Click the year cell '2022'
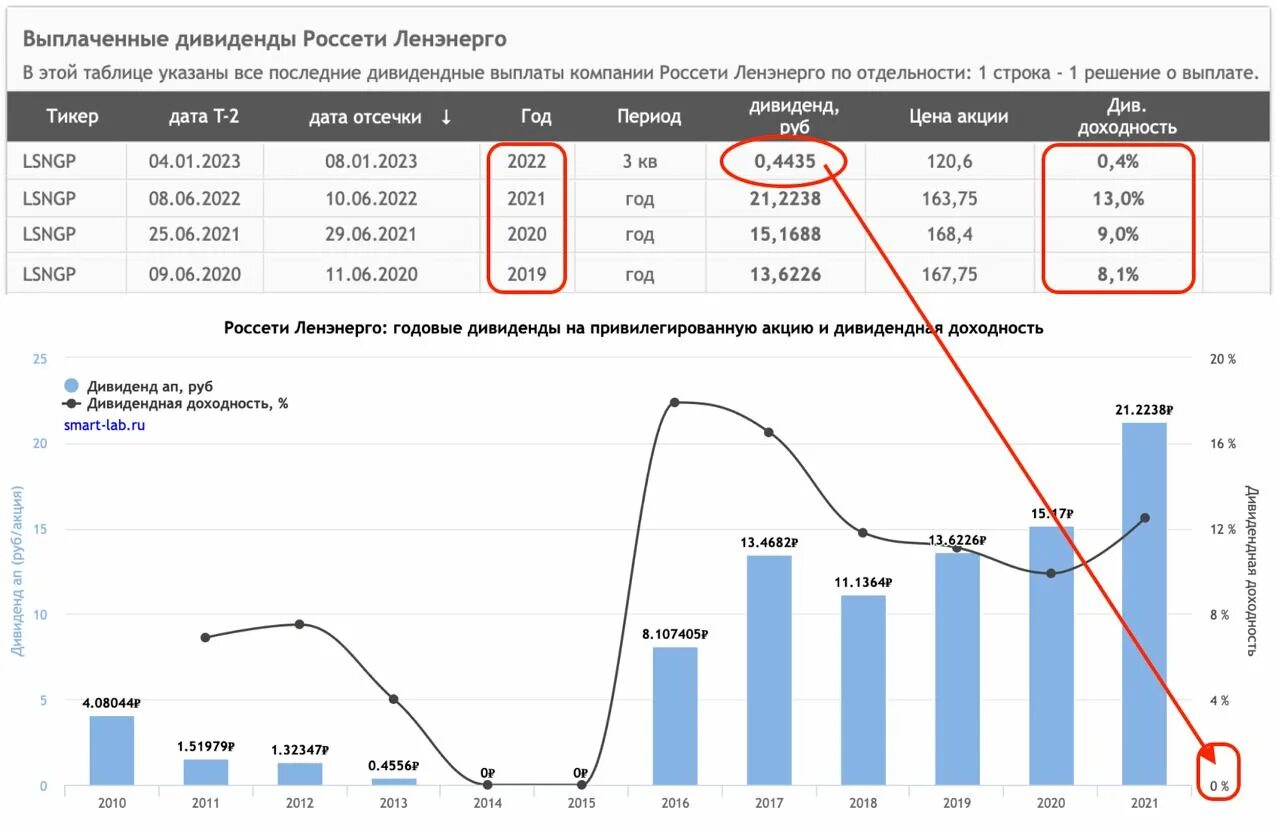Image resolution: width=1280 pixels, height=826 pixels. pos(527,161)
